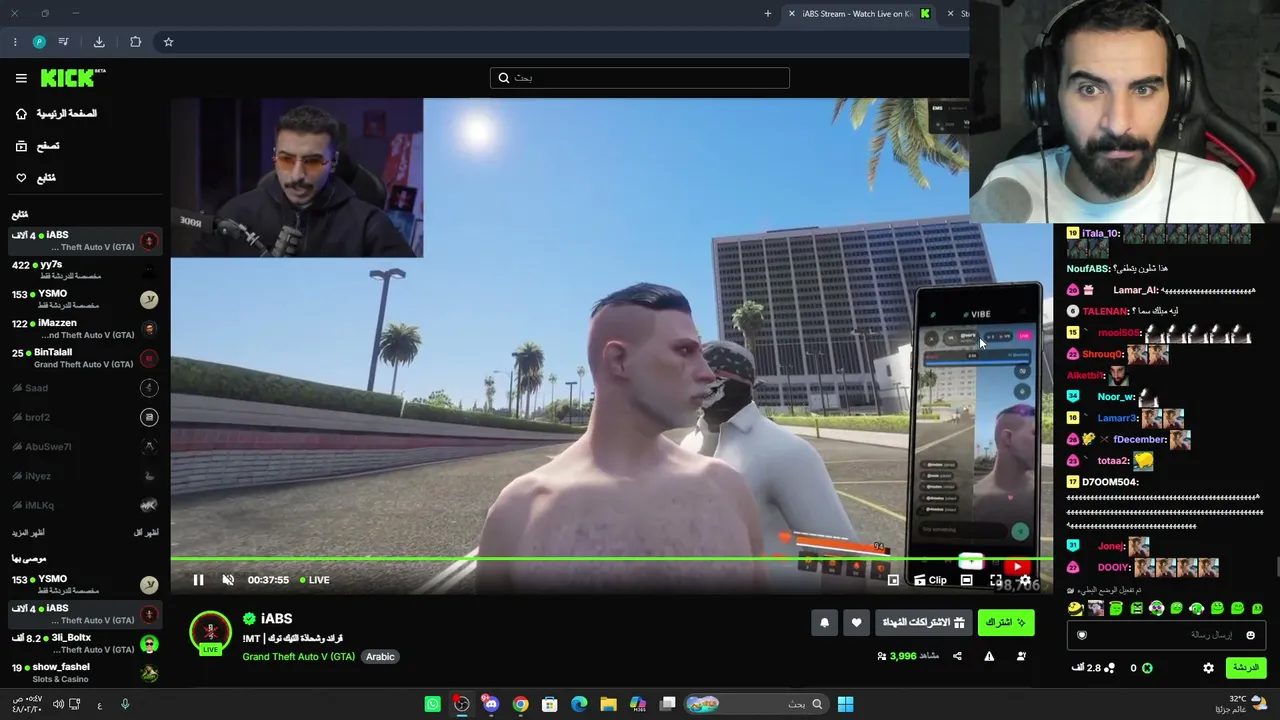Open Grand Theft Auto V category link
Viewport: 1280px width, 720px height.
point(298,657)
